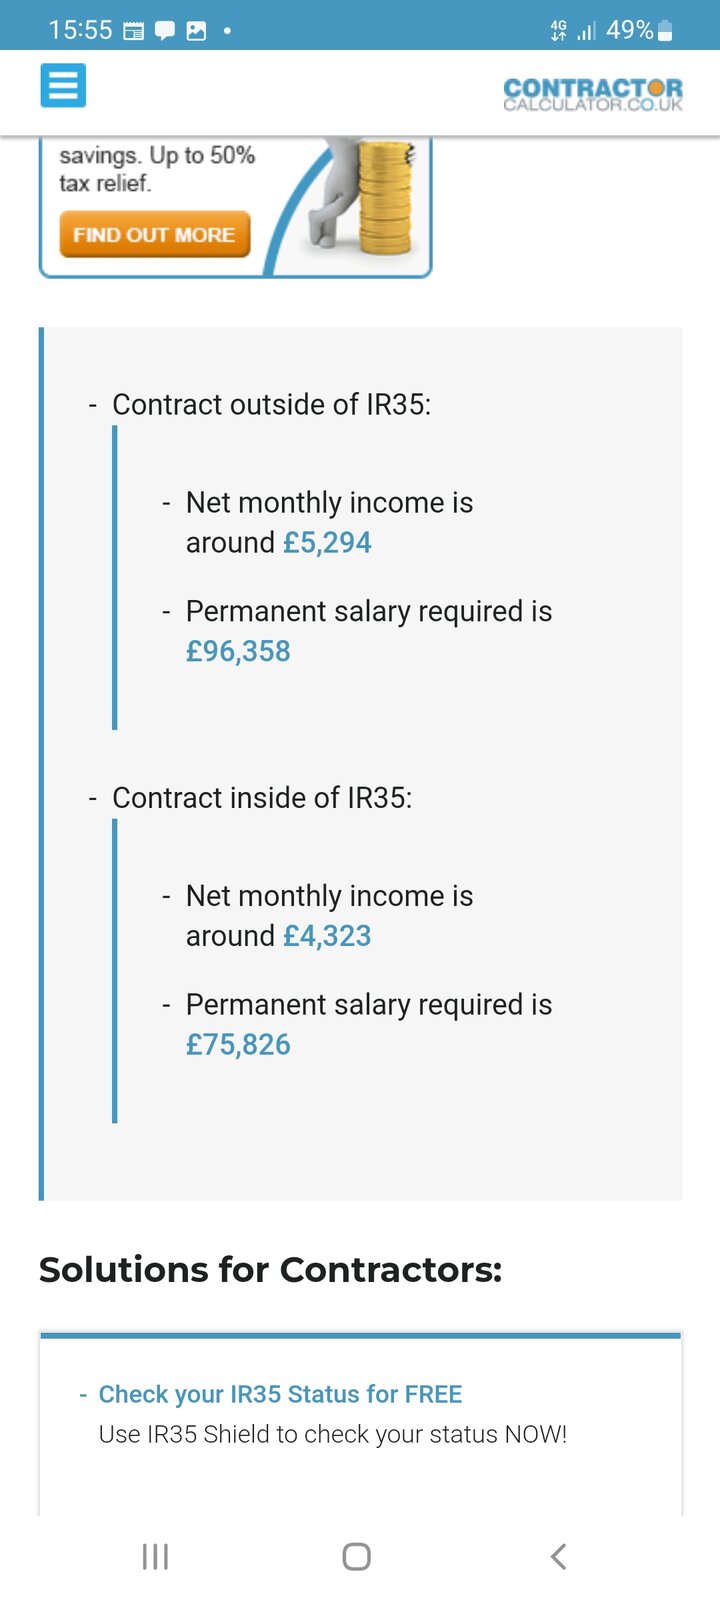Open Check your IR35 Status for FREE

coord(280,1394)
